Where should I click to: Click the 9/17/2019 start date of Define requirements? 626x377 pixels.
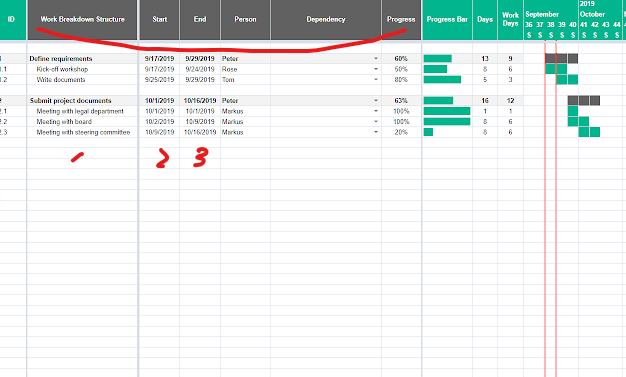(159, 59)
